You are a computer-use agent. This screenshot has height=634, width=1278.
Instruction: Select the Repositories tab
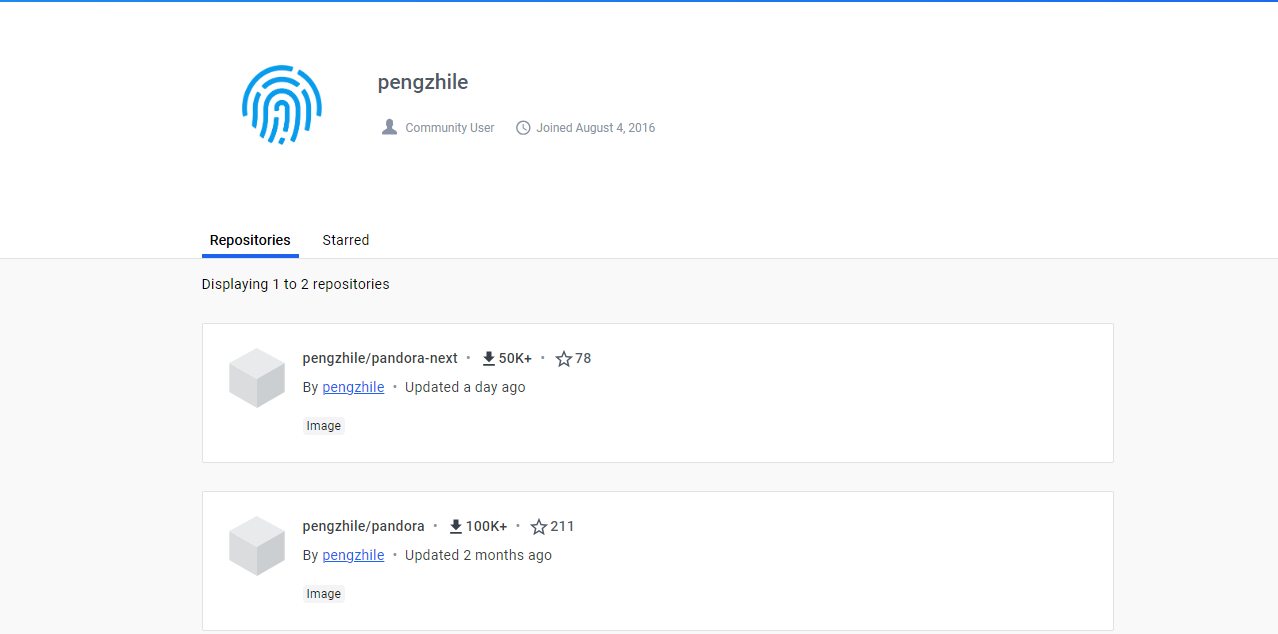(249, 240)
